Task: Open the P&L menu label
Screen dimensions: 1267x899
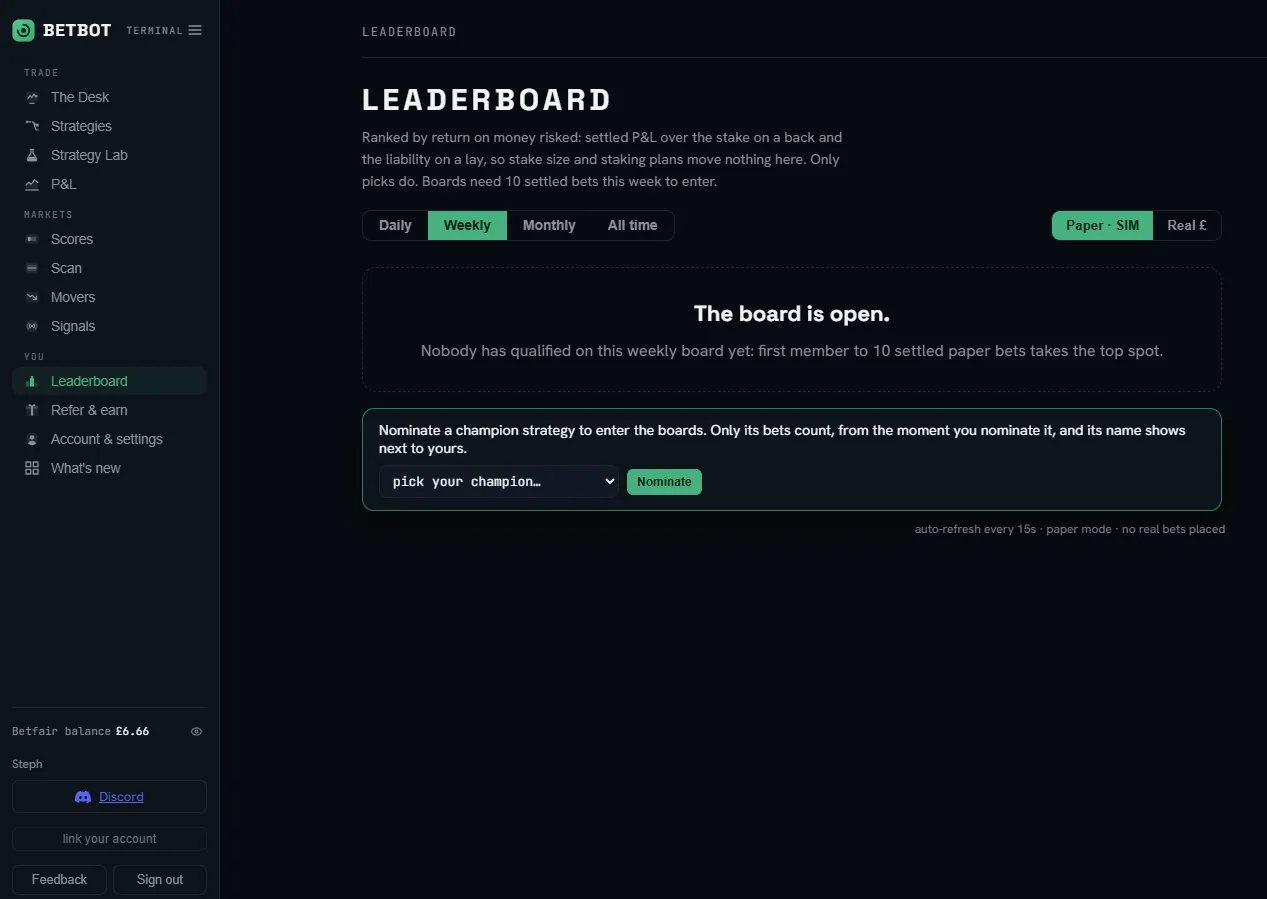Action: (63, 184)
